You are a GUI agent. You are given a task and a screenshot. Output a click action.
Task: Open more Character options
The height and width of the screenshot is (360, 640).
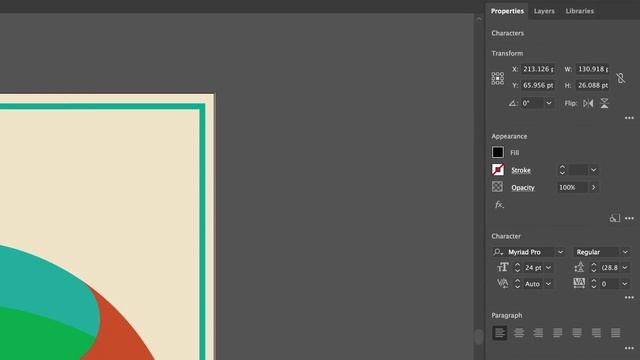pyautogui.click(x=629, y=298)
